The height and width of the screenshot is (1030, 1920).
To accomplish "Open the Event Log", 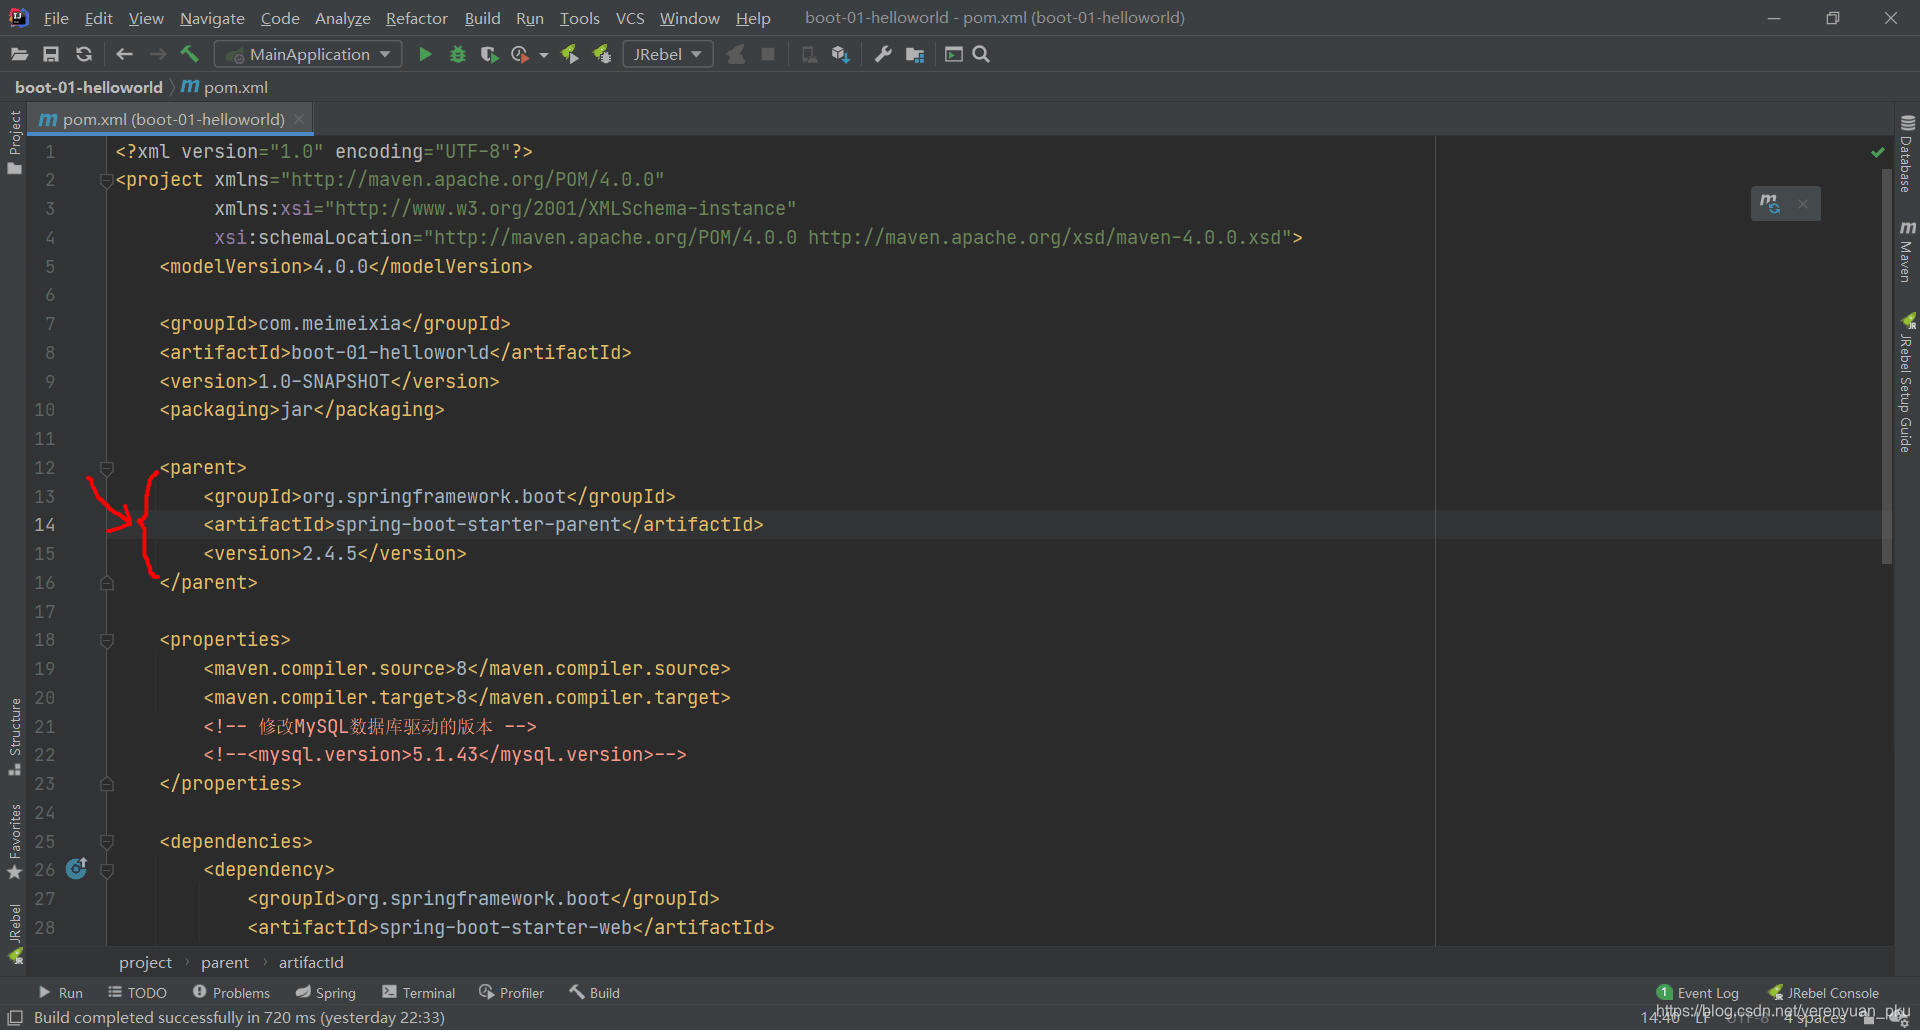I will (x=1697, y=993).
